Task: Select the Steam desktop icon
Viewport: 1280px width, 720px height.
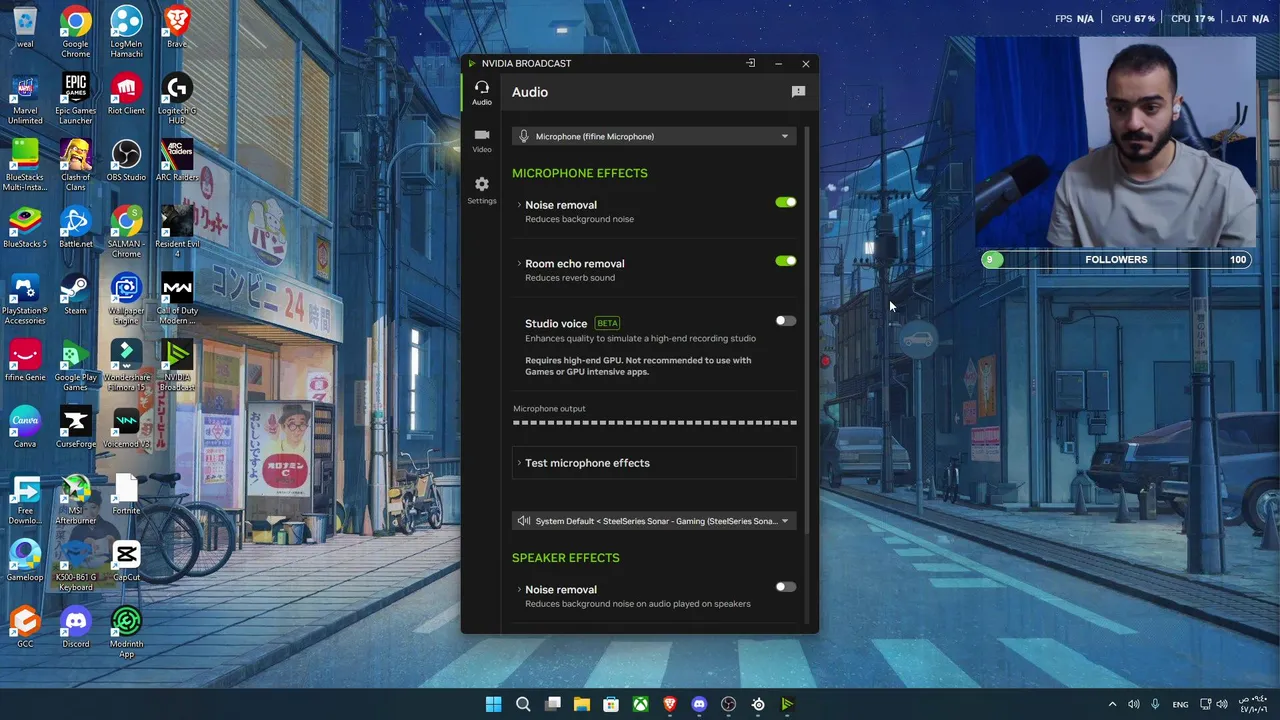Action: (76, 294)
